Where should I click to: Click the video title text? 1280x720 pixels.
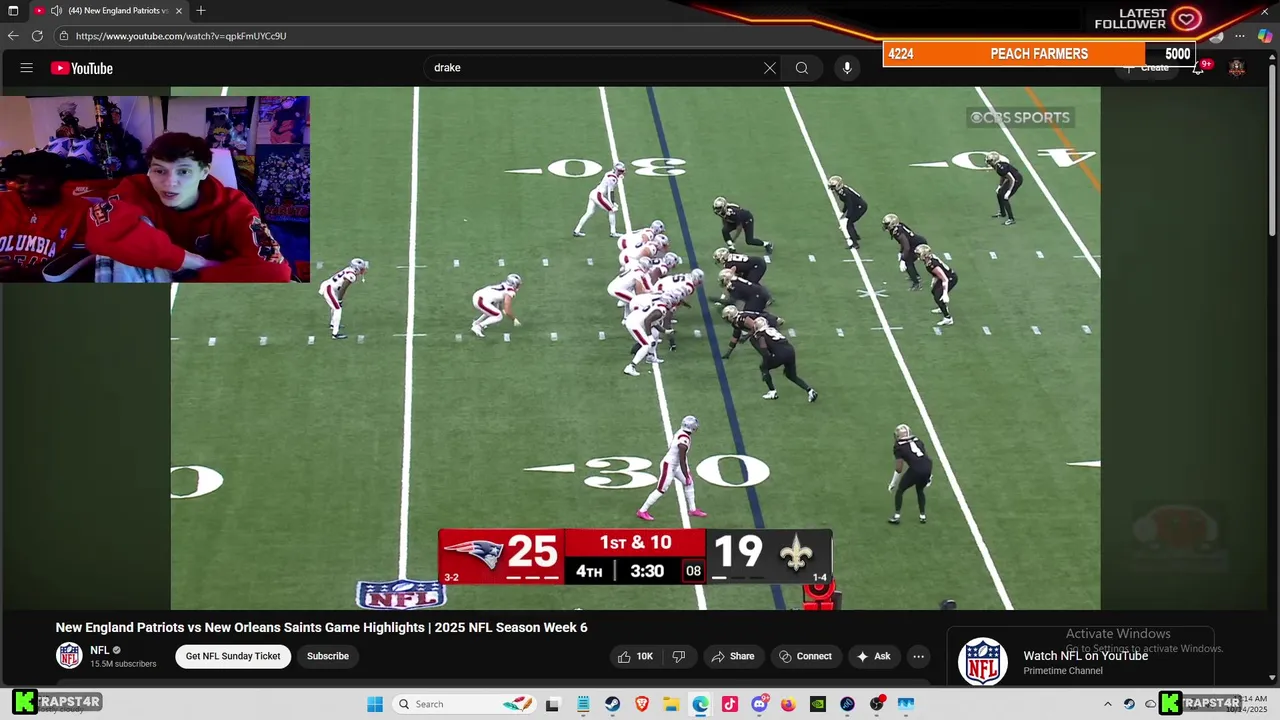tap(322, 628)
